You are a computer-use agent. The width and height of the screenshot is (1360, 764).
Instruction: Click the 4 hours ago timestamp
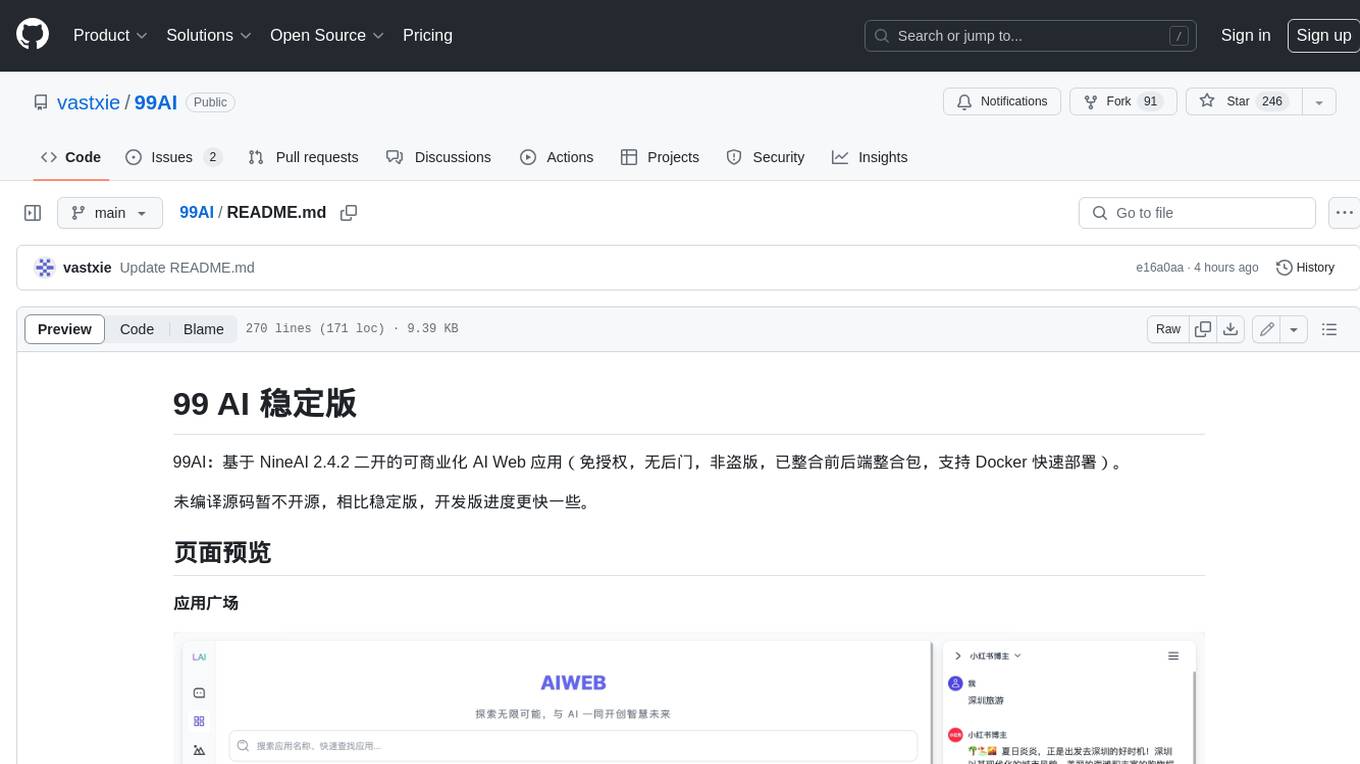click(1225, 268)
